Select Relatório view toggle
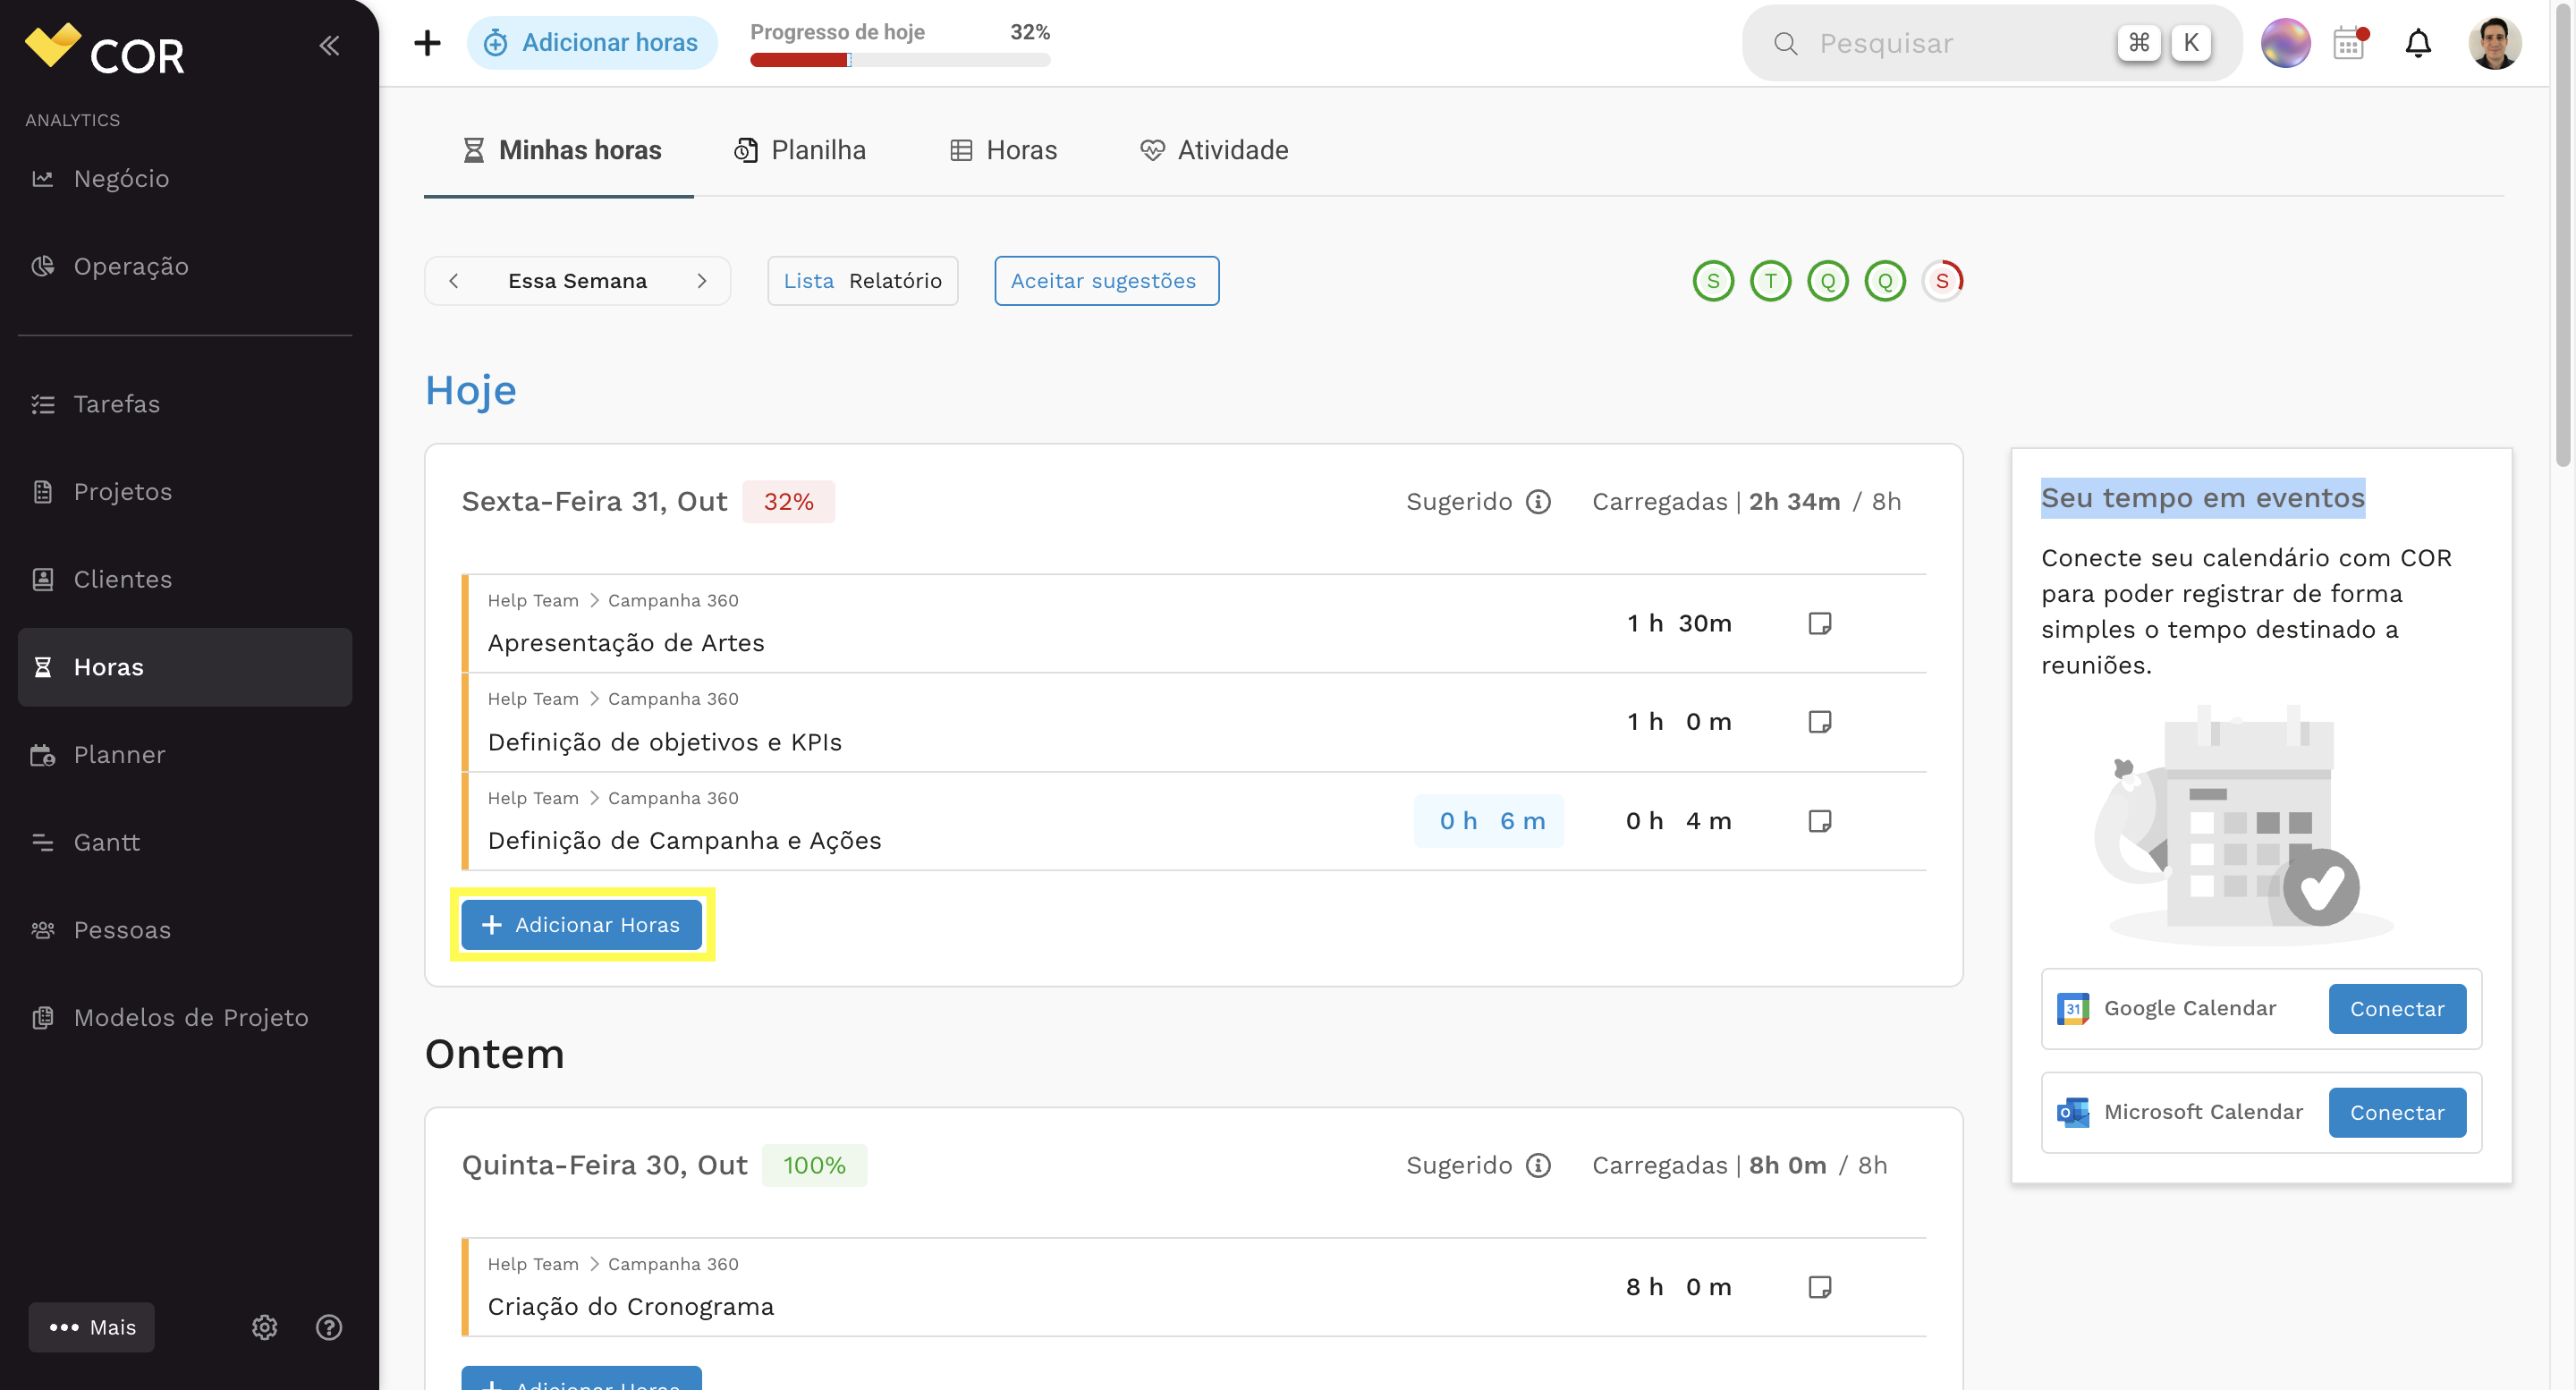The height and width of the screenshot is (1390, 2576). [x=895, y=281]
